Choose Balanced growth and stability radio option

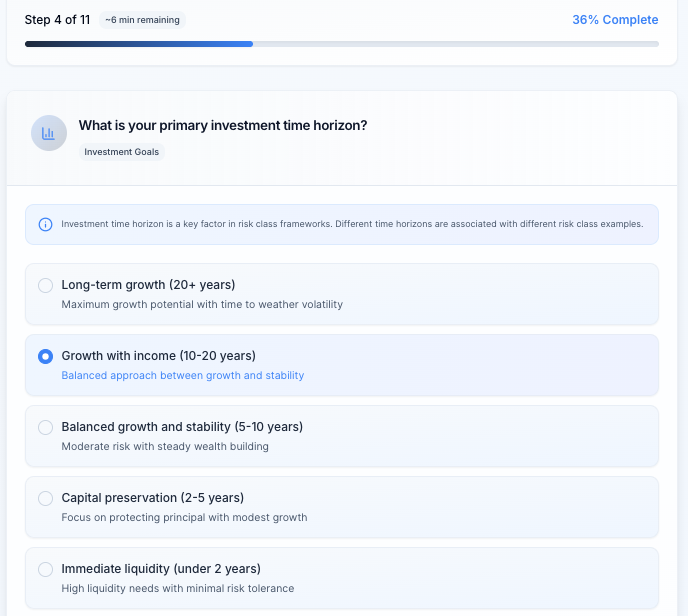(x=45, y=427)
